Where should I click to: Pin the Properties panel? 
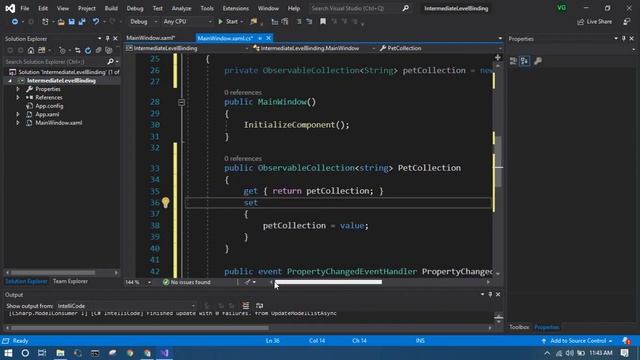tap(624, 38)
